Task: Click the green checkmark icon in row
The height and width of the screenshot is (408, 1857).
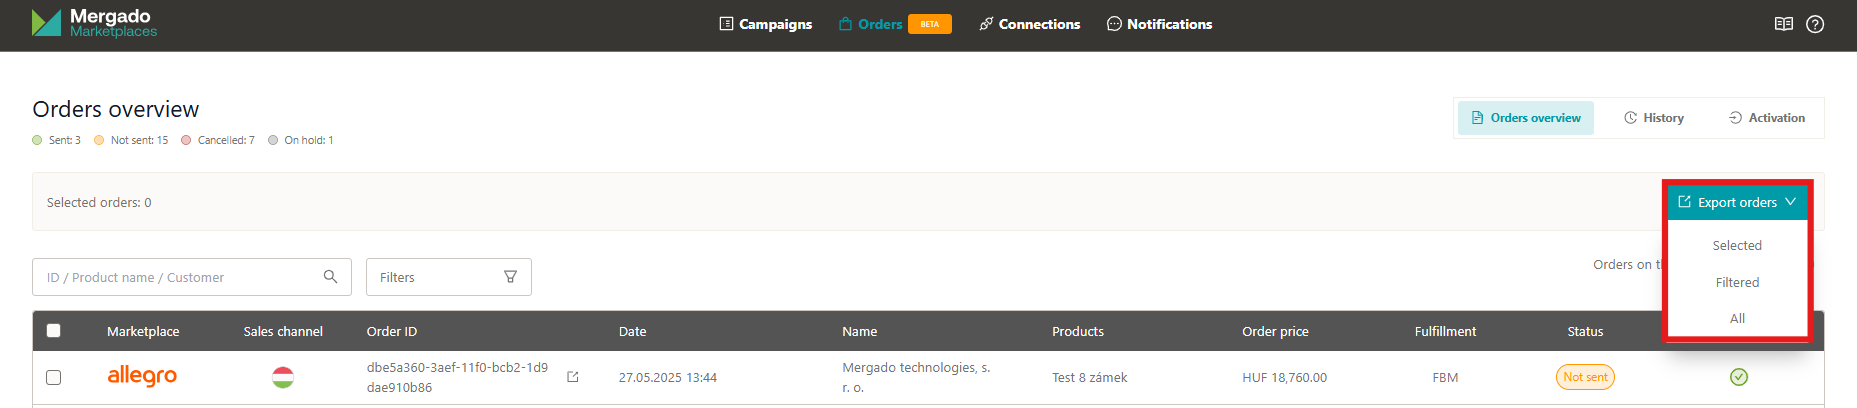Action: [x=1739, y=377]
